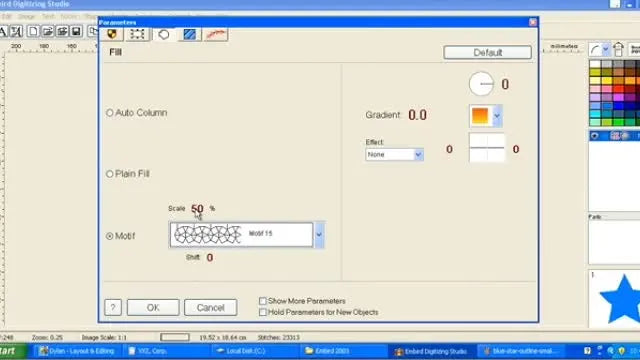640x360 pixels.
Task: Click the second open-folder toolbar icon
Action: [x=62, y=31]
